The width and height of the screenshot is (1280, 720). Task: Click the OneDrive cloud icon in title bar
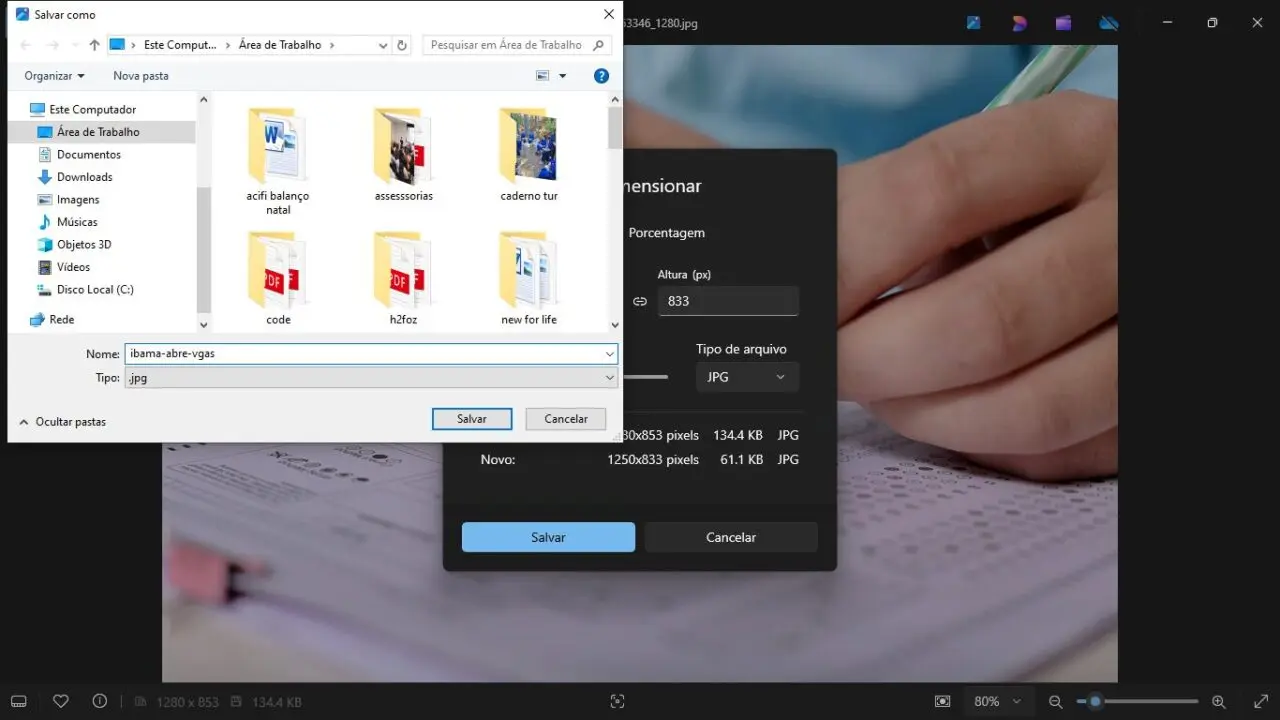[x=1109, y=23]
